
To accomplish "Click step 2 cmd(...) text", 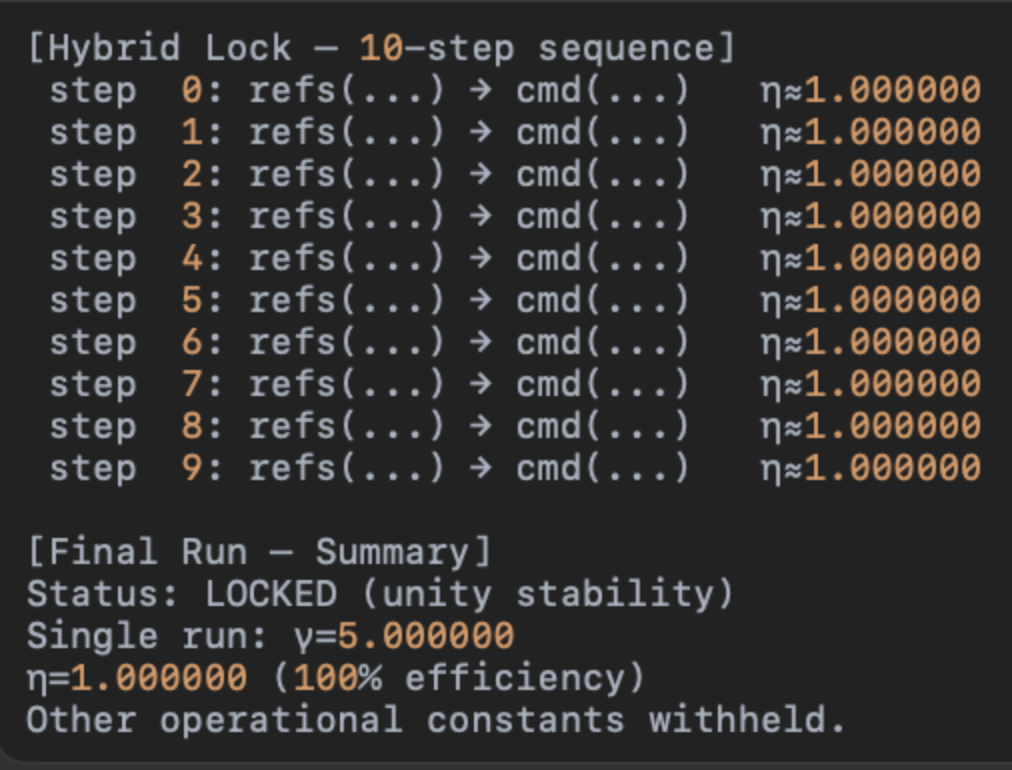I will 602,174.
